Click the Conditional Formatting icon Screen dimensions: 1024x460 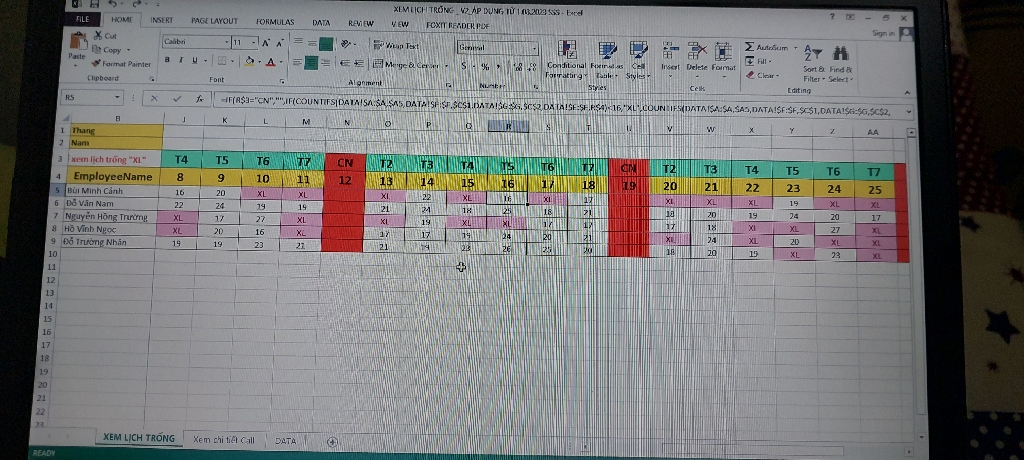click(567, 50)
